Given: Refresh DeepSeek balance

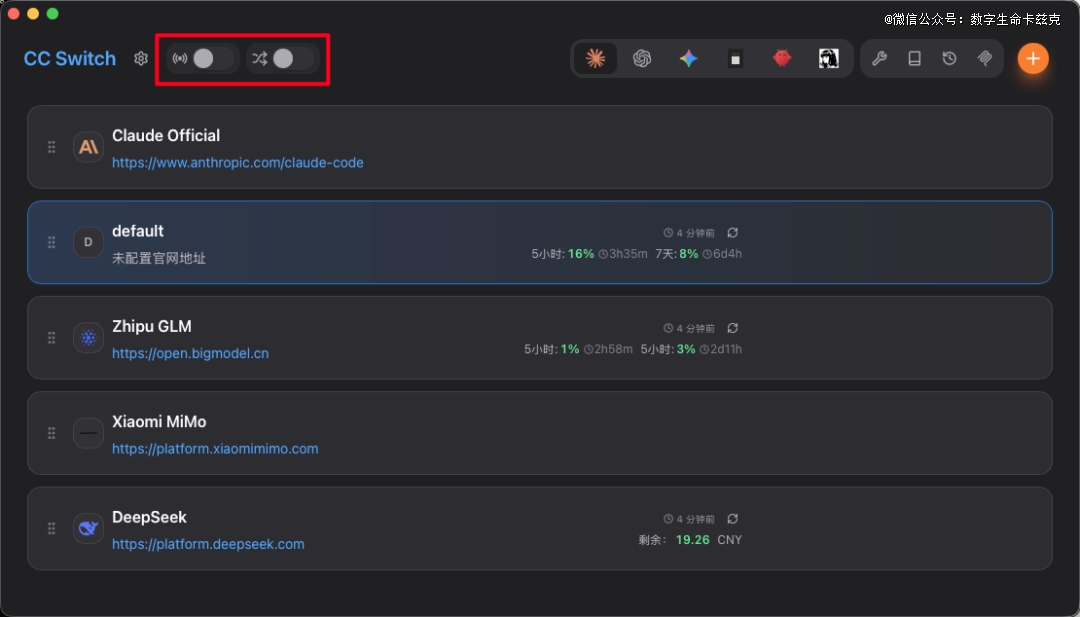Looking at the screenshot, I should point(733,519).
